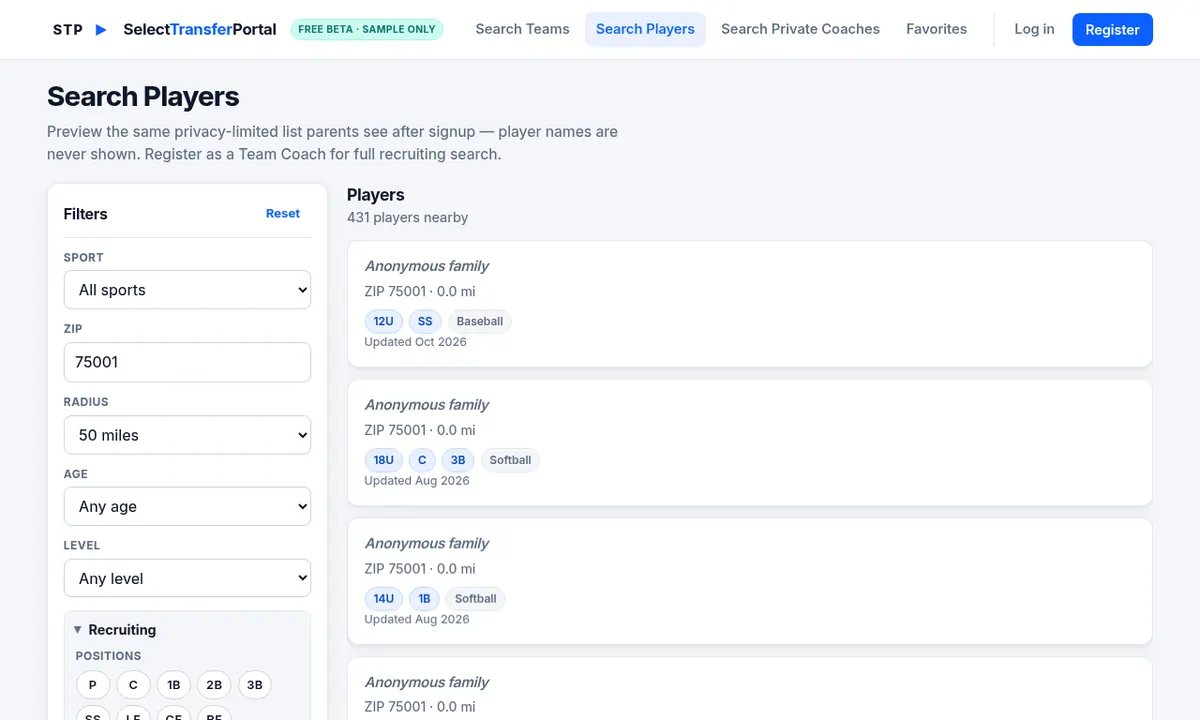Click the Updated Oct 2026 text
Image resolution: width=1200 pixels, height=720 pixels.
coord(415,342)
